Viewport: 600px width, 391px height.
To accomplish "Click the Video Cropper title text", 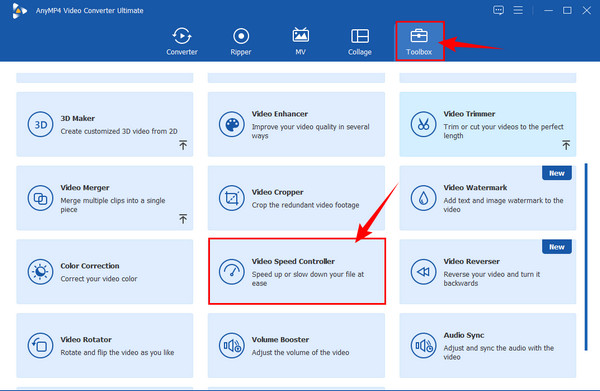I will 277,192.
